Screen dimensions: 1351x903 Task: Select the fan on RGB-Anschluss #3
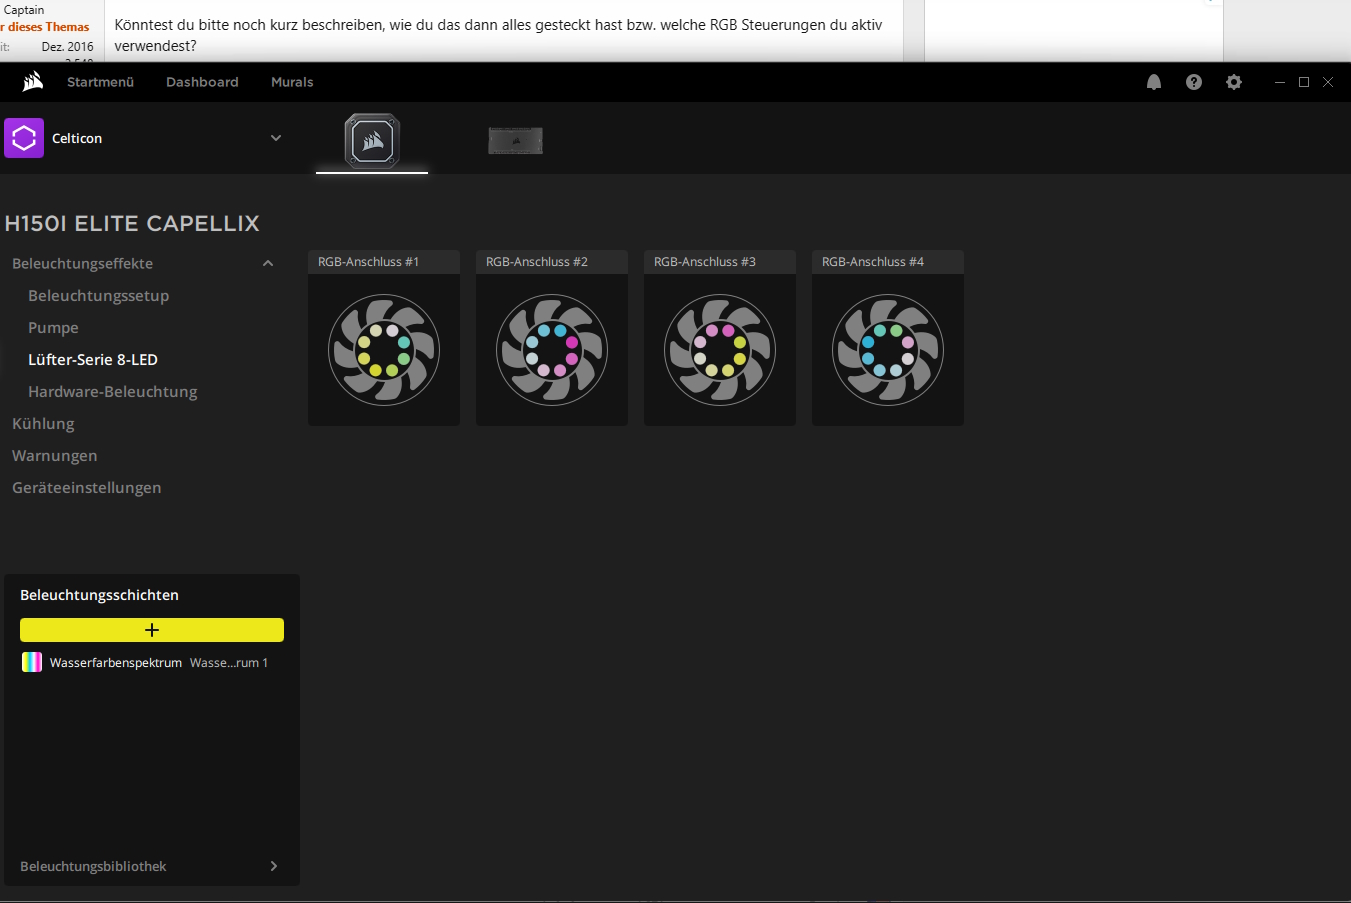point(720,350)
